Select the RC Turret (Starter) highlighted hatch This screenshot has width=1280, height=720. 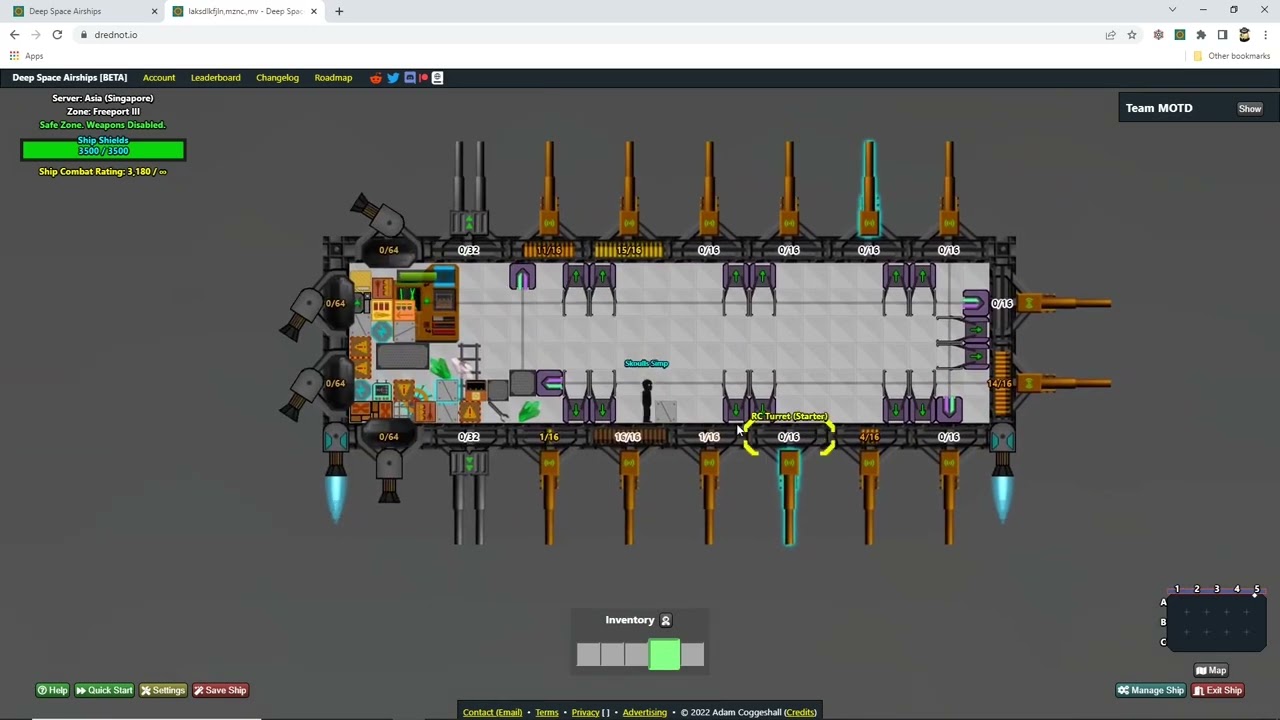[x=789, y=437]
